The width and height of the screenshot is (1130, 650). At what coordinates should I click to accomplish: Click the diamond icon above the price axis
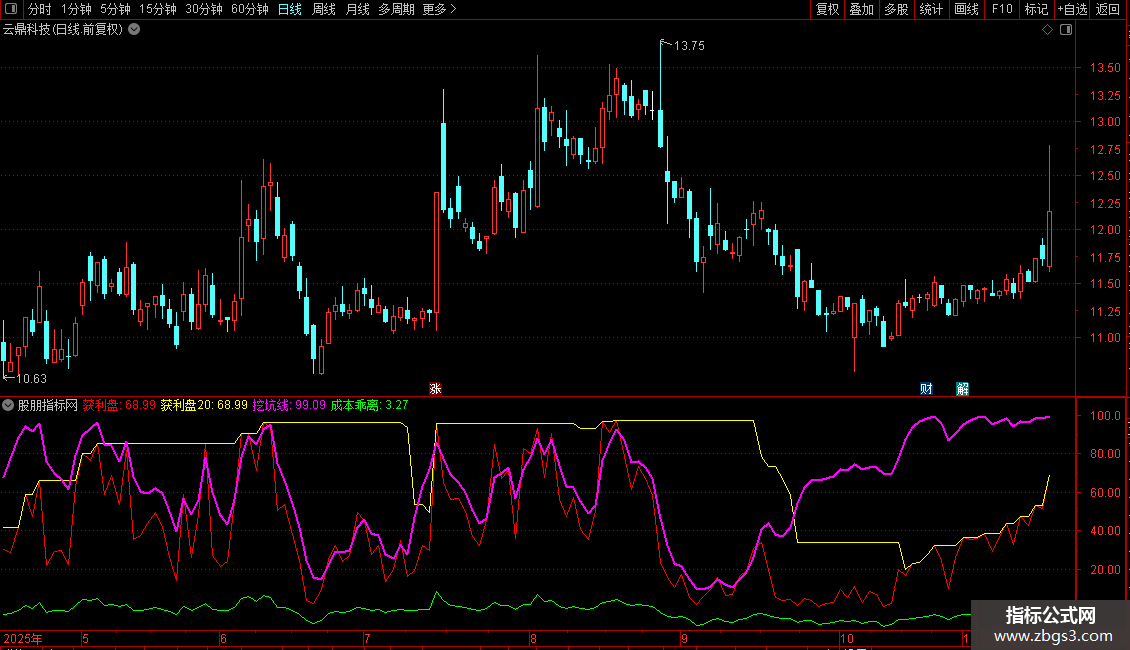tap(1047, 30)
